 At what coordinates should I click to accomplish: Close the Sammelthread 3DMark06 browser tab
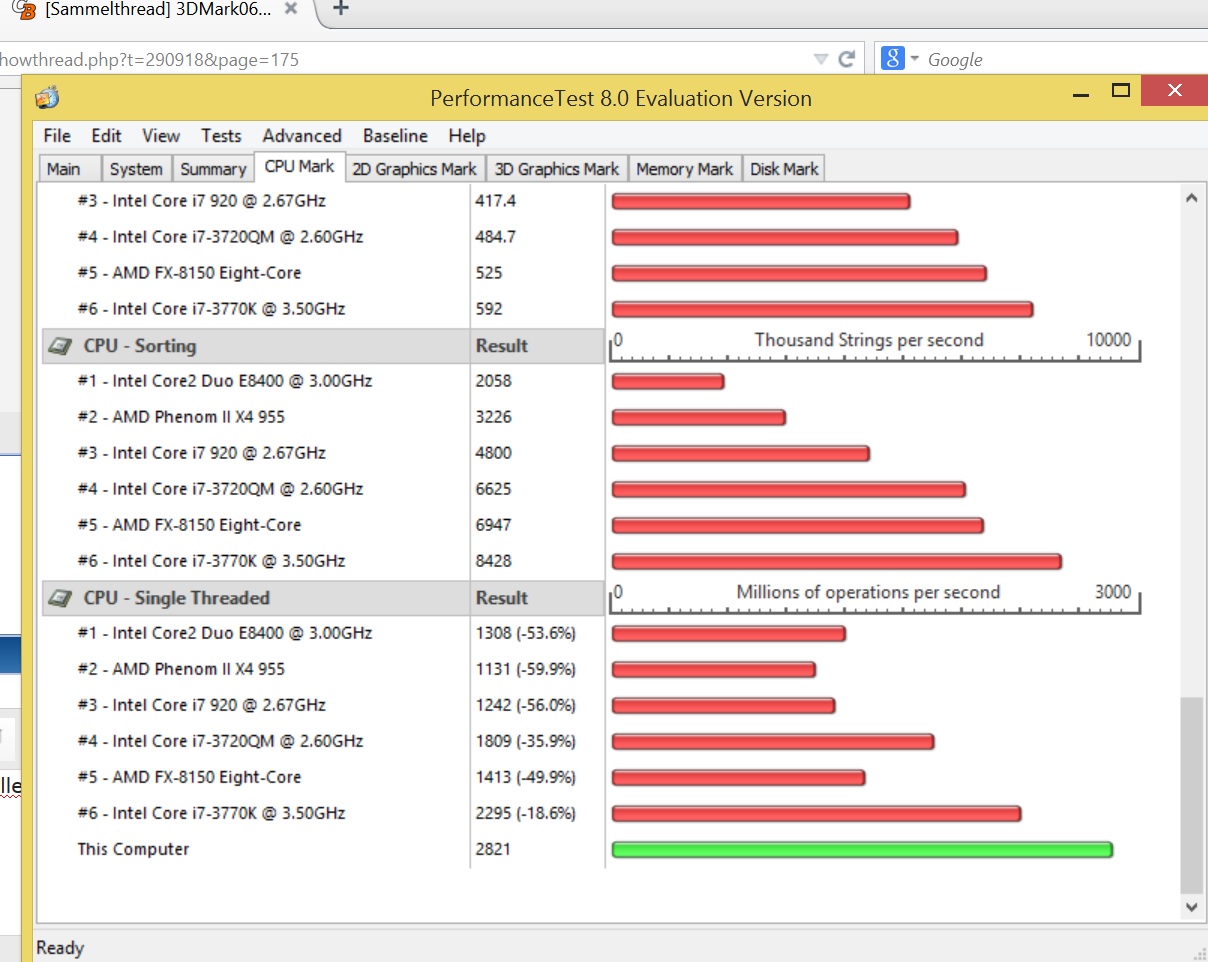click(x=291, y=9)
